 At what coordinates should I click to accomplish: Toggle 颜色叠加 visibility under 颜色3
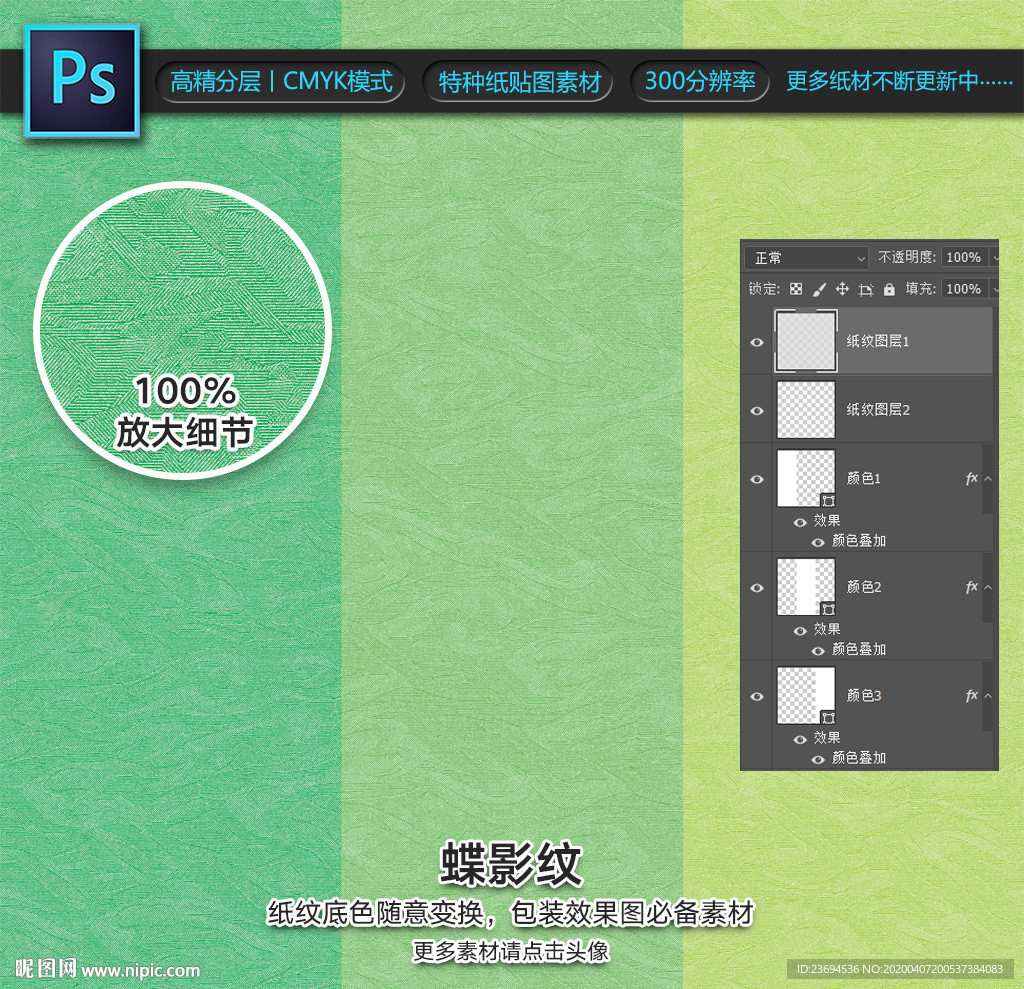(818, 759)
